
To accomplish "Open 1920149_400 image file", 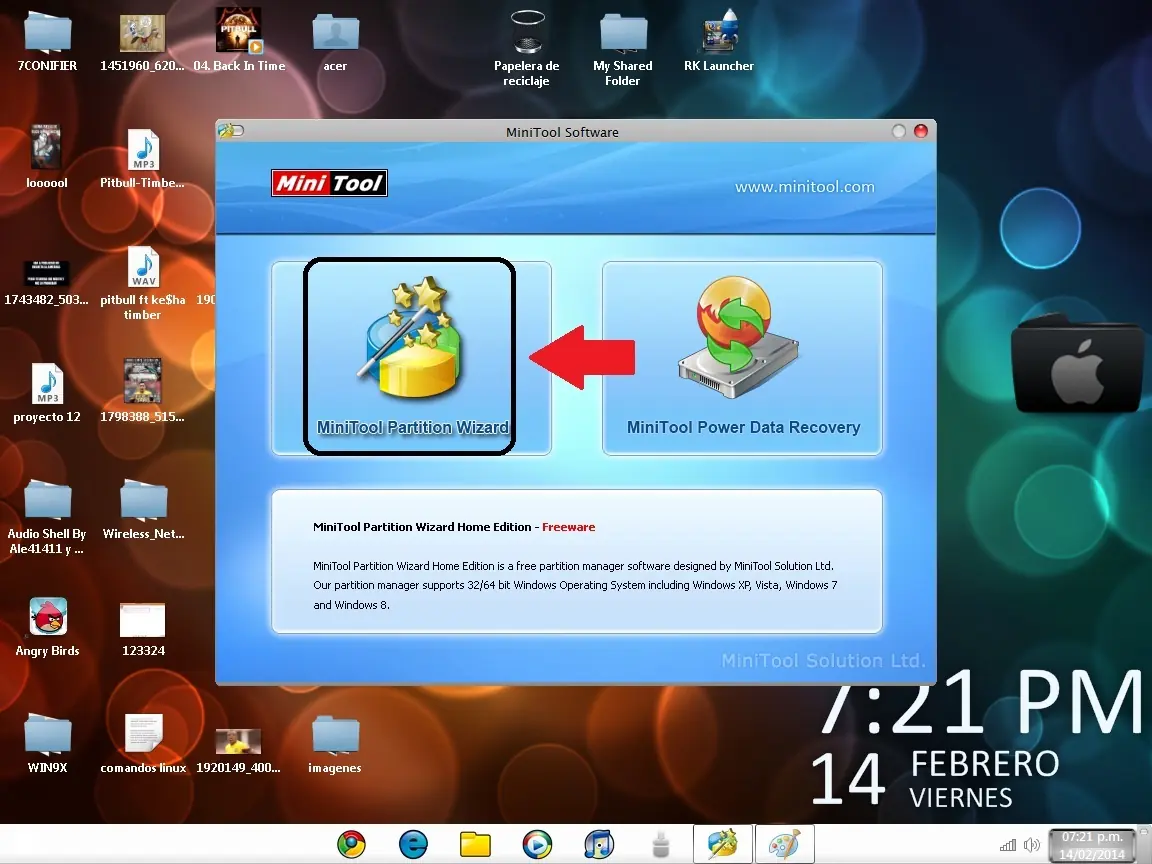I will 238,751.
